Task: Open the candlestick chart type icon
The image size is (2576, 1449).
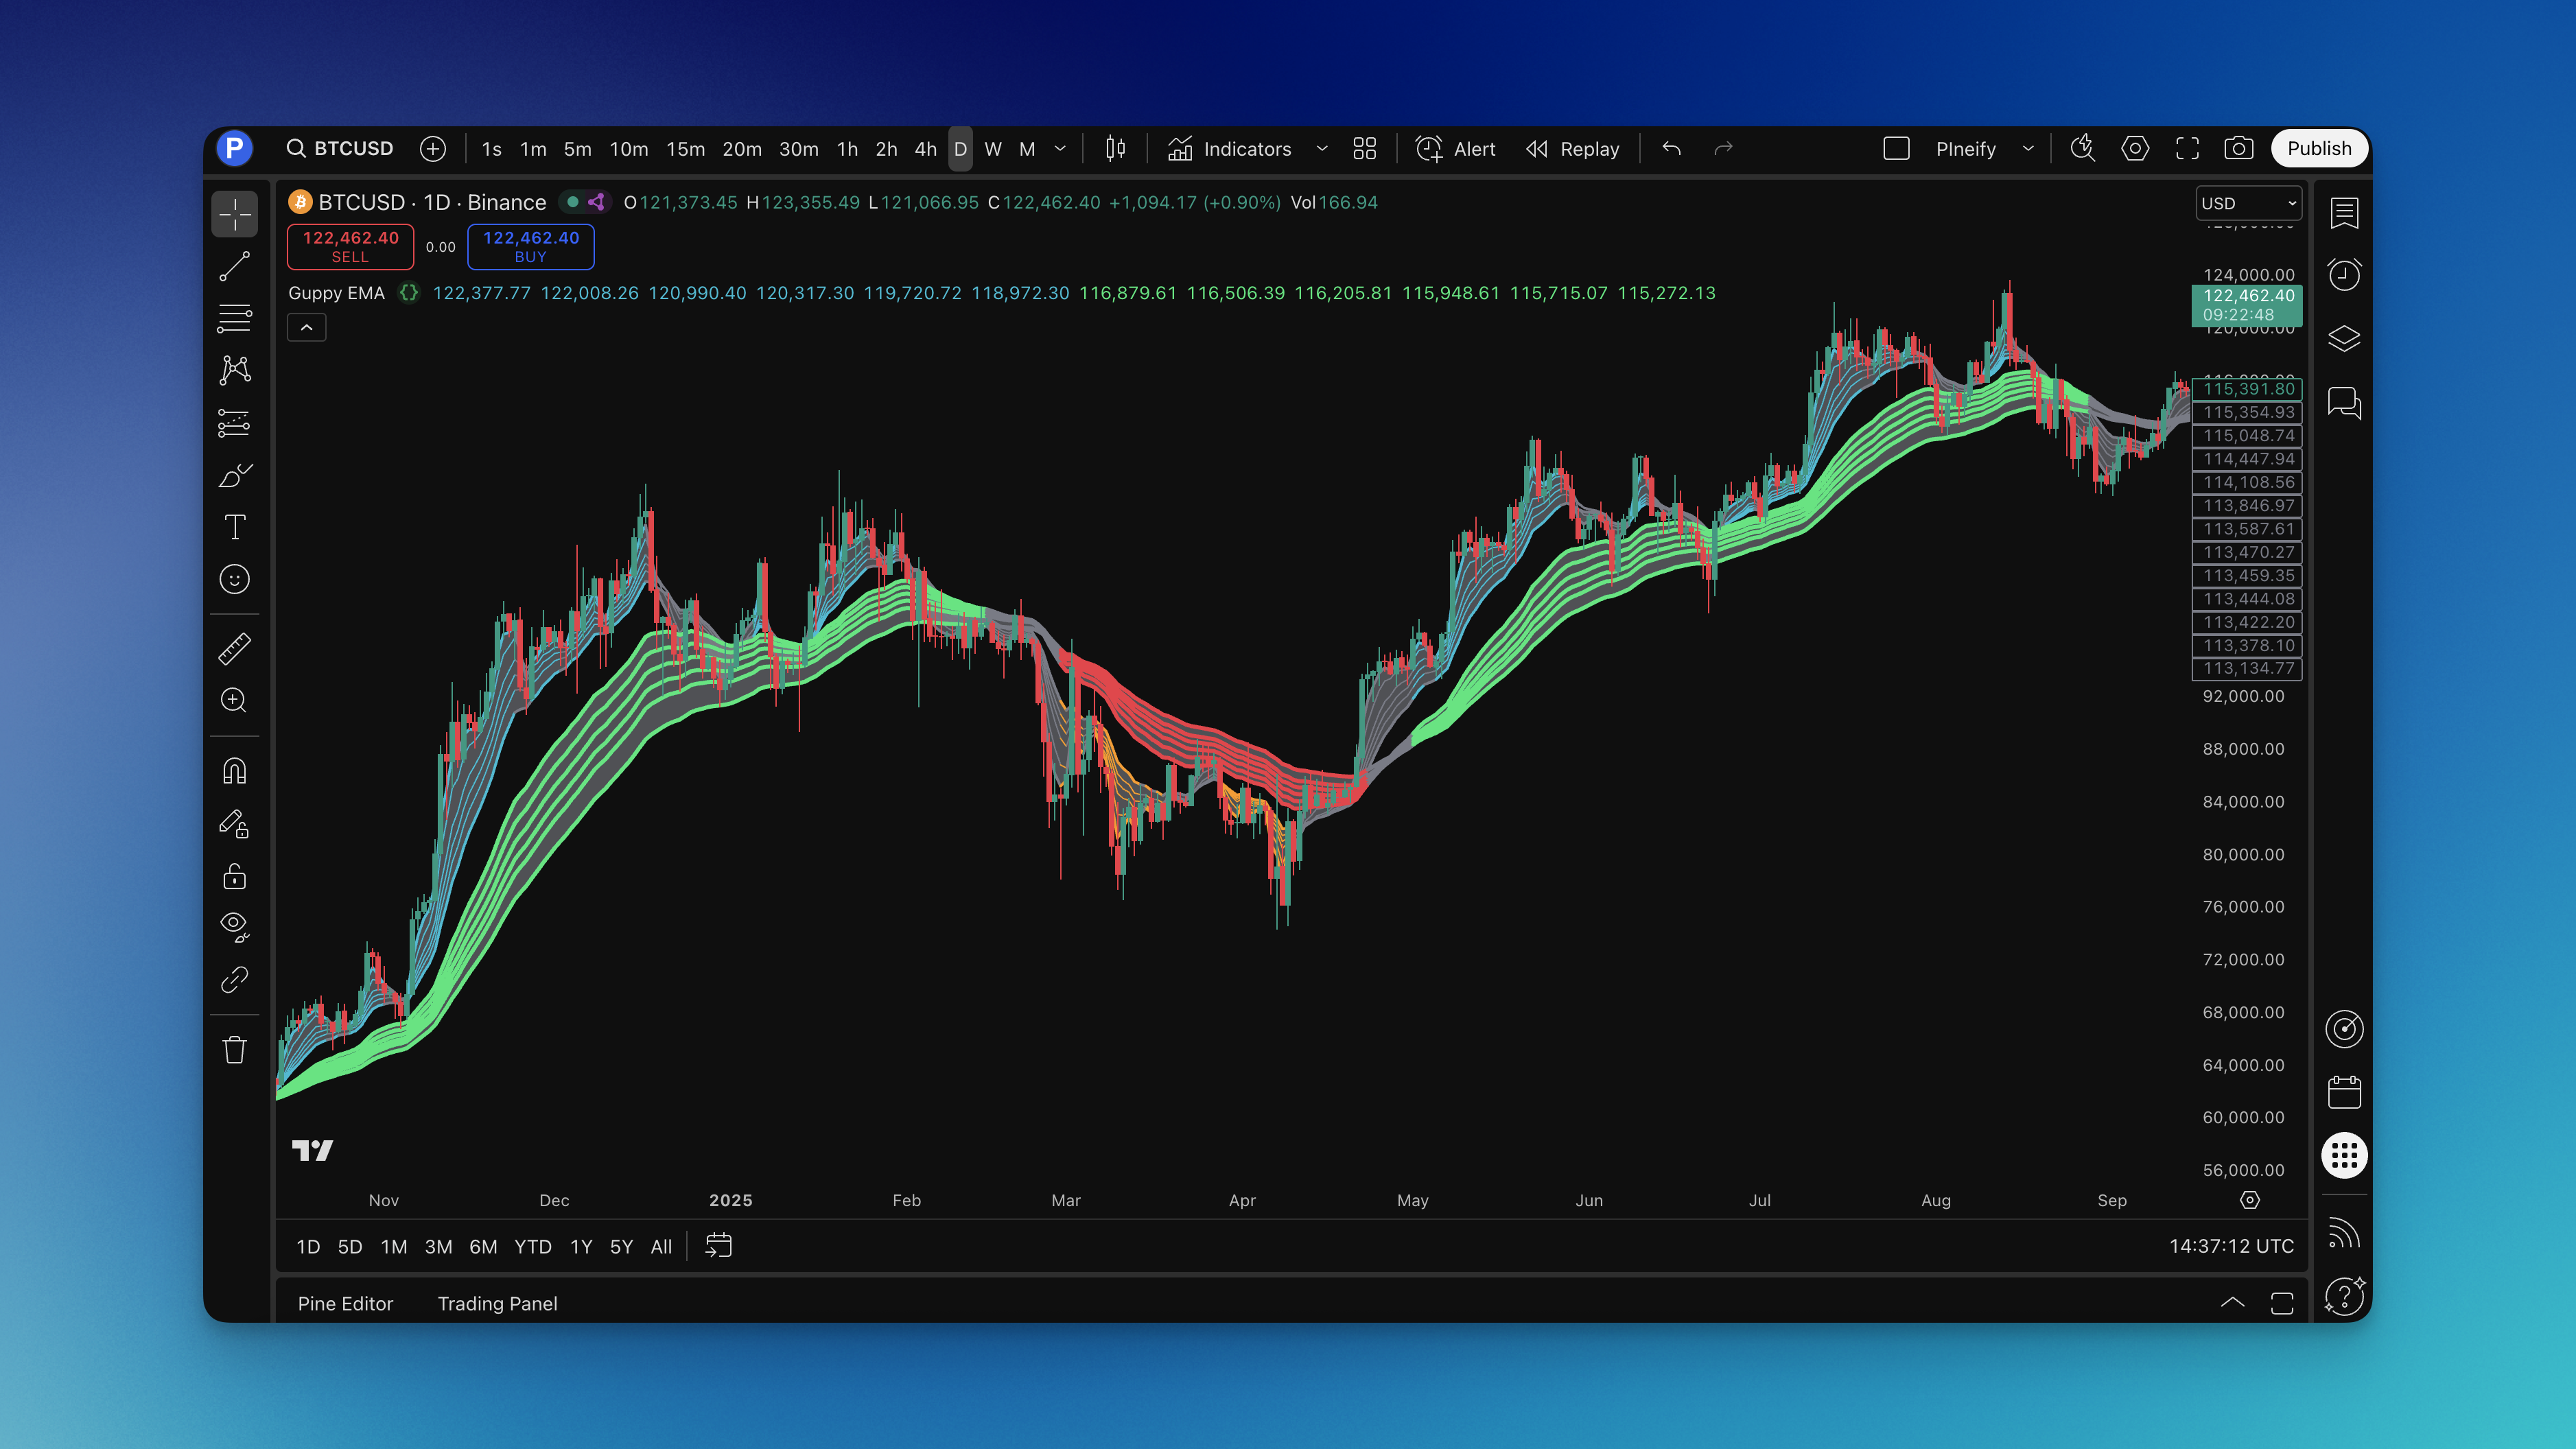Action: point(1115,149)
